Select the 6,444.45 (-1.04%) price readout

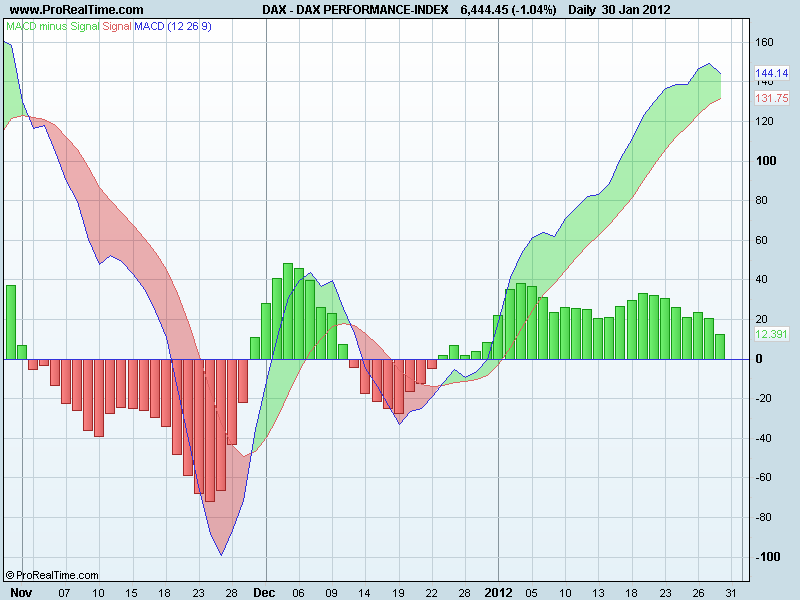(508, 10)
